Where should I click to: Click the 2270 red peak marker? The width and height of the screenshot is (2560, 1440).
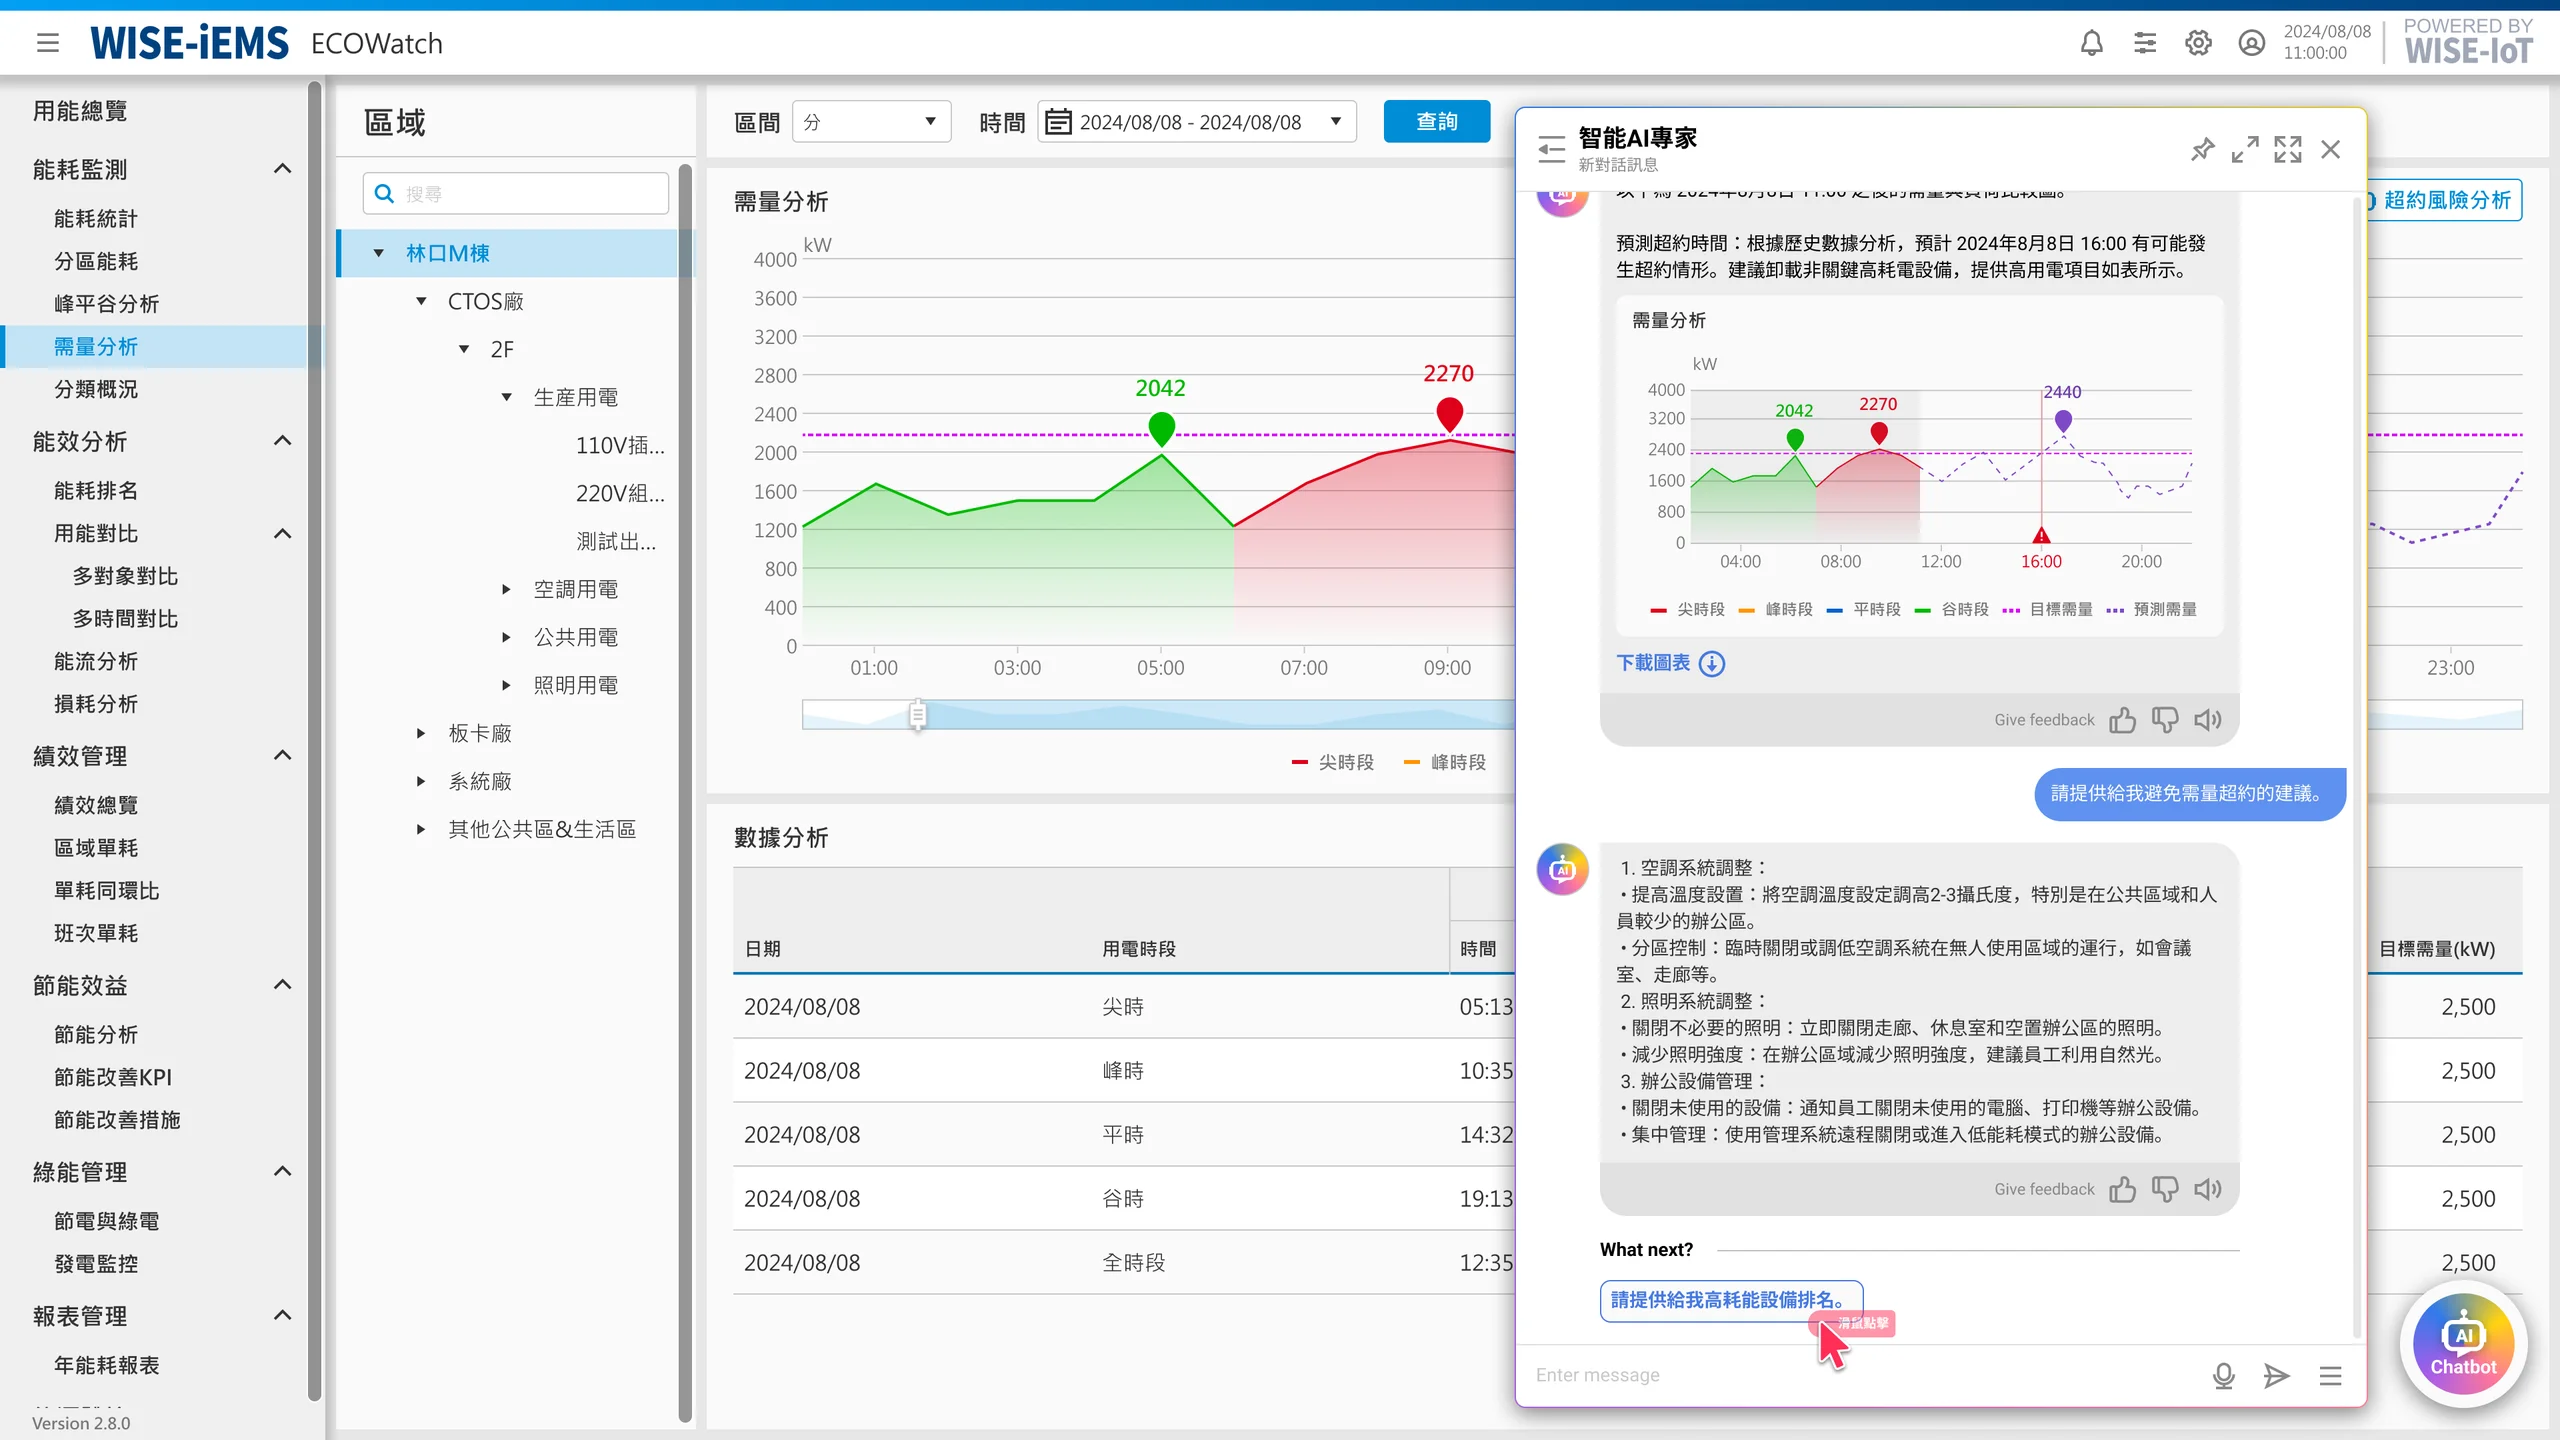pos(1450,414)
